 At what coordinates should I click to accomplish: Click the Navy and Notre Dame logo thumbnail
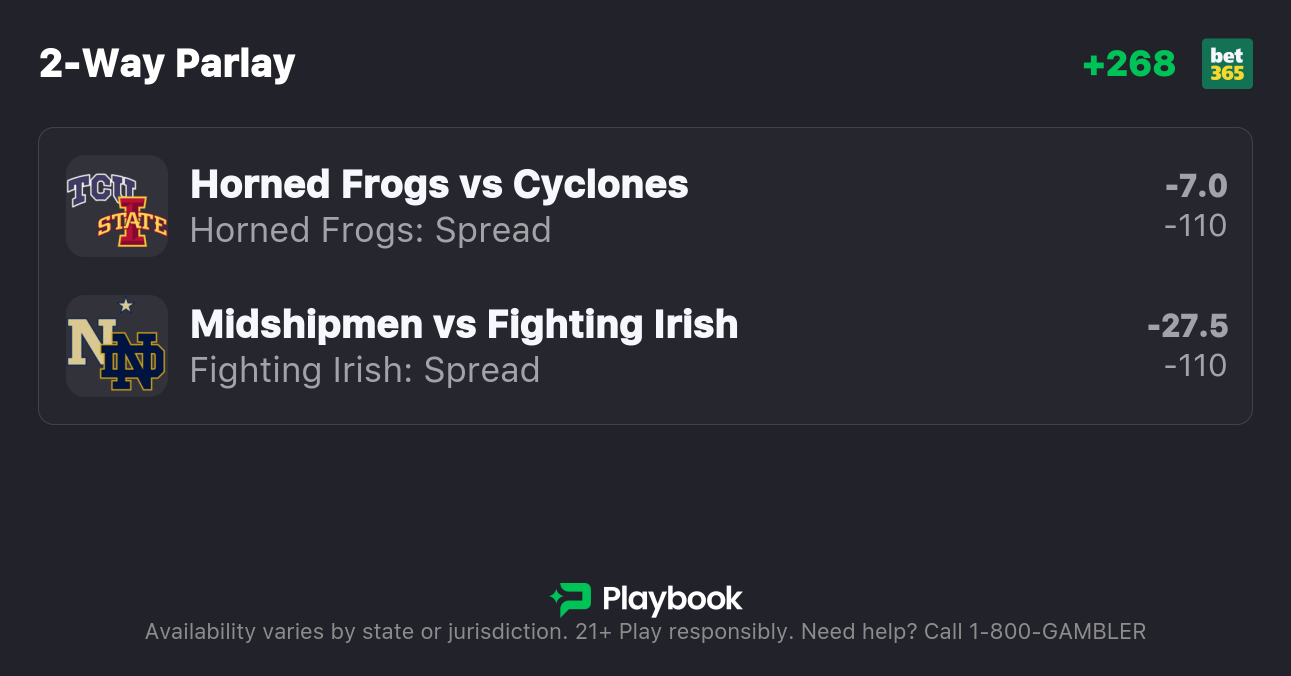[x=117, y=346]
